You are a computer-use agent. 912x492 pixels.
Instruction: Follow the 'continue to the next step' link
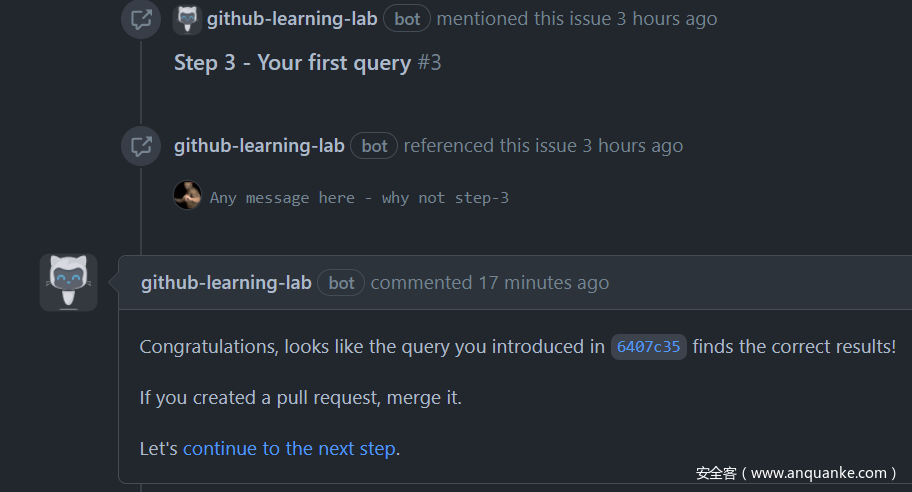(289, 449)
